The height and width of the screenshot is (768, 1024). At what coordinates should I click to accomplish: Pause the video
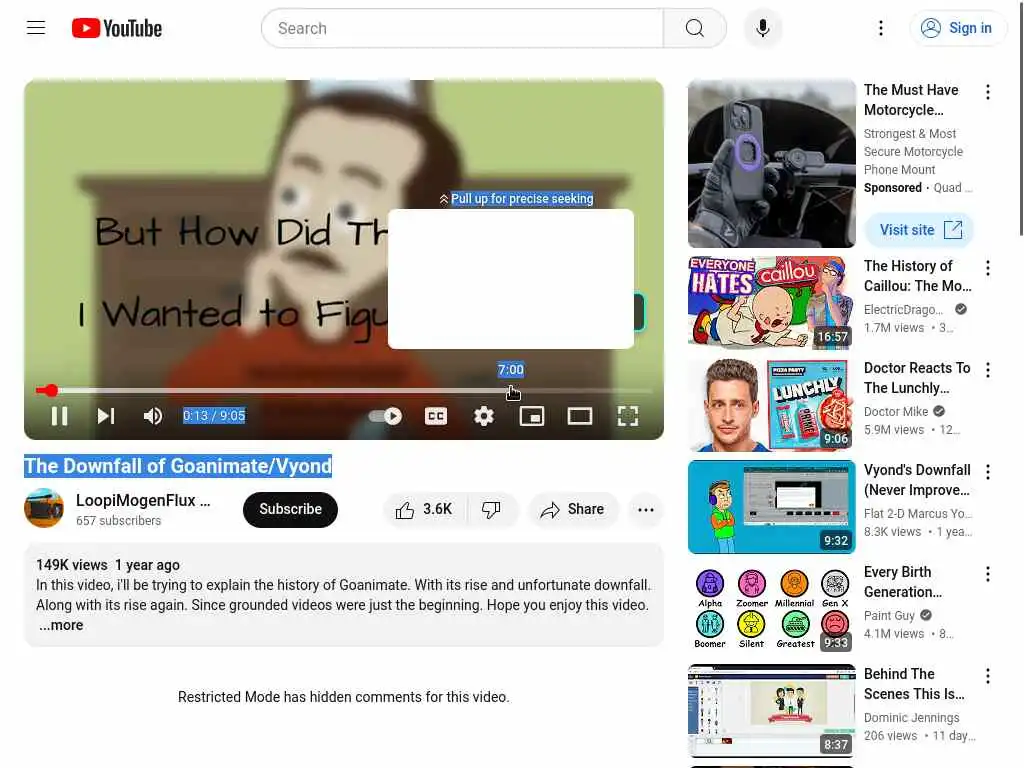(59, 416)
